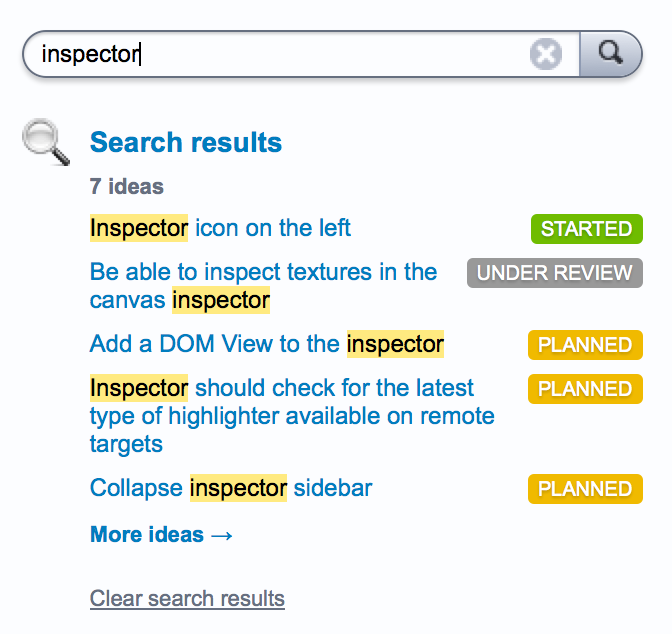Image resolution: width=672 pixels, height=634 pixels.
Task: Click the large magnifying glass beside Search results
Action: tap(46, 142)
